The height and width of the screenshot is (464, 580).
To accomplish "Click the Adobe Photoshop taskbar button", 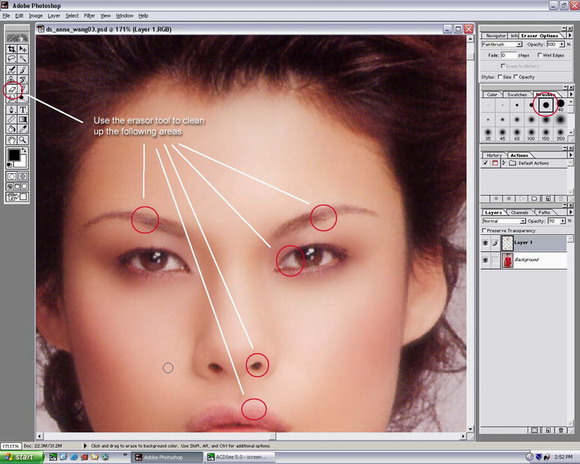I will coord(167,457).
